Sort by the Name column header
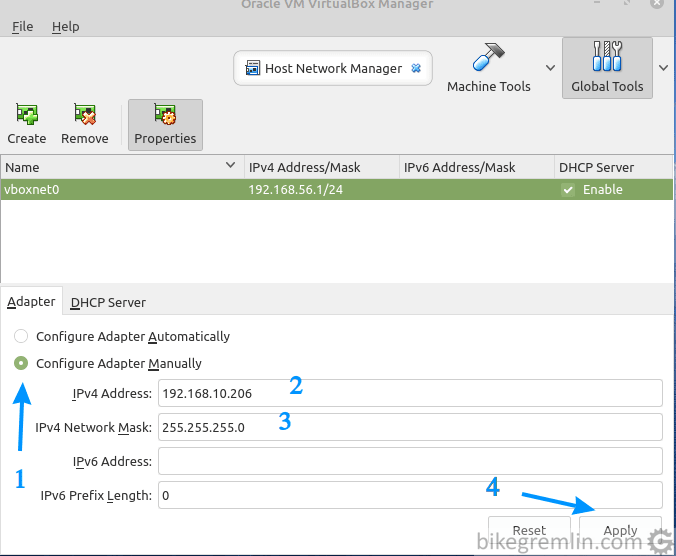This screenshot has height=556, width=676. click(x=122, y=167)
